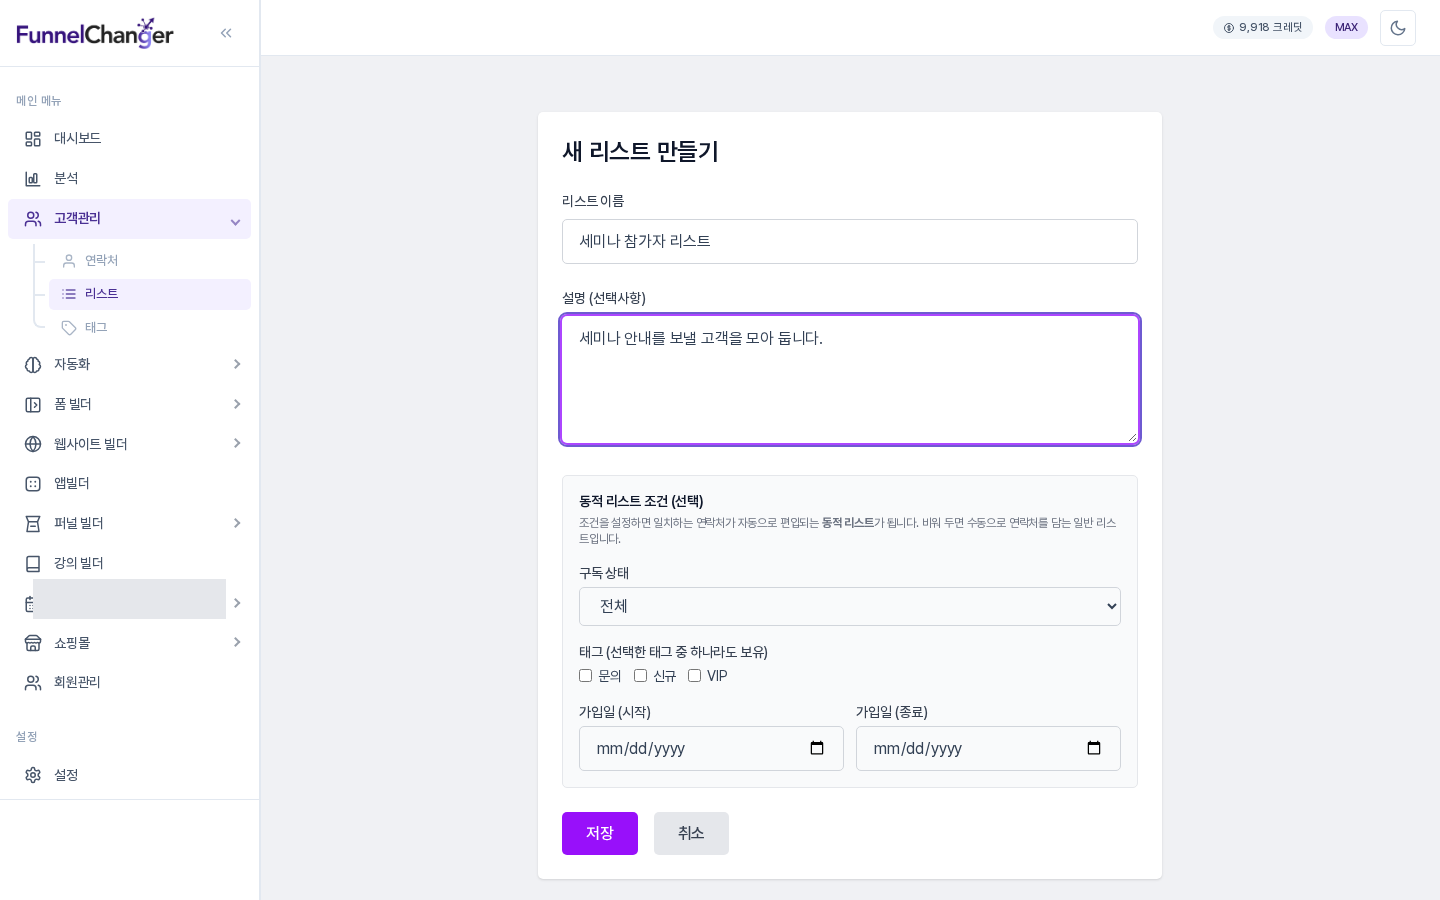Save the list with the 저장 button
The image size is (1440, 900).
[600, 834]
